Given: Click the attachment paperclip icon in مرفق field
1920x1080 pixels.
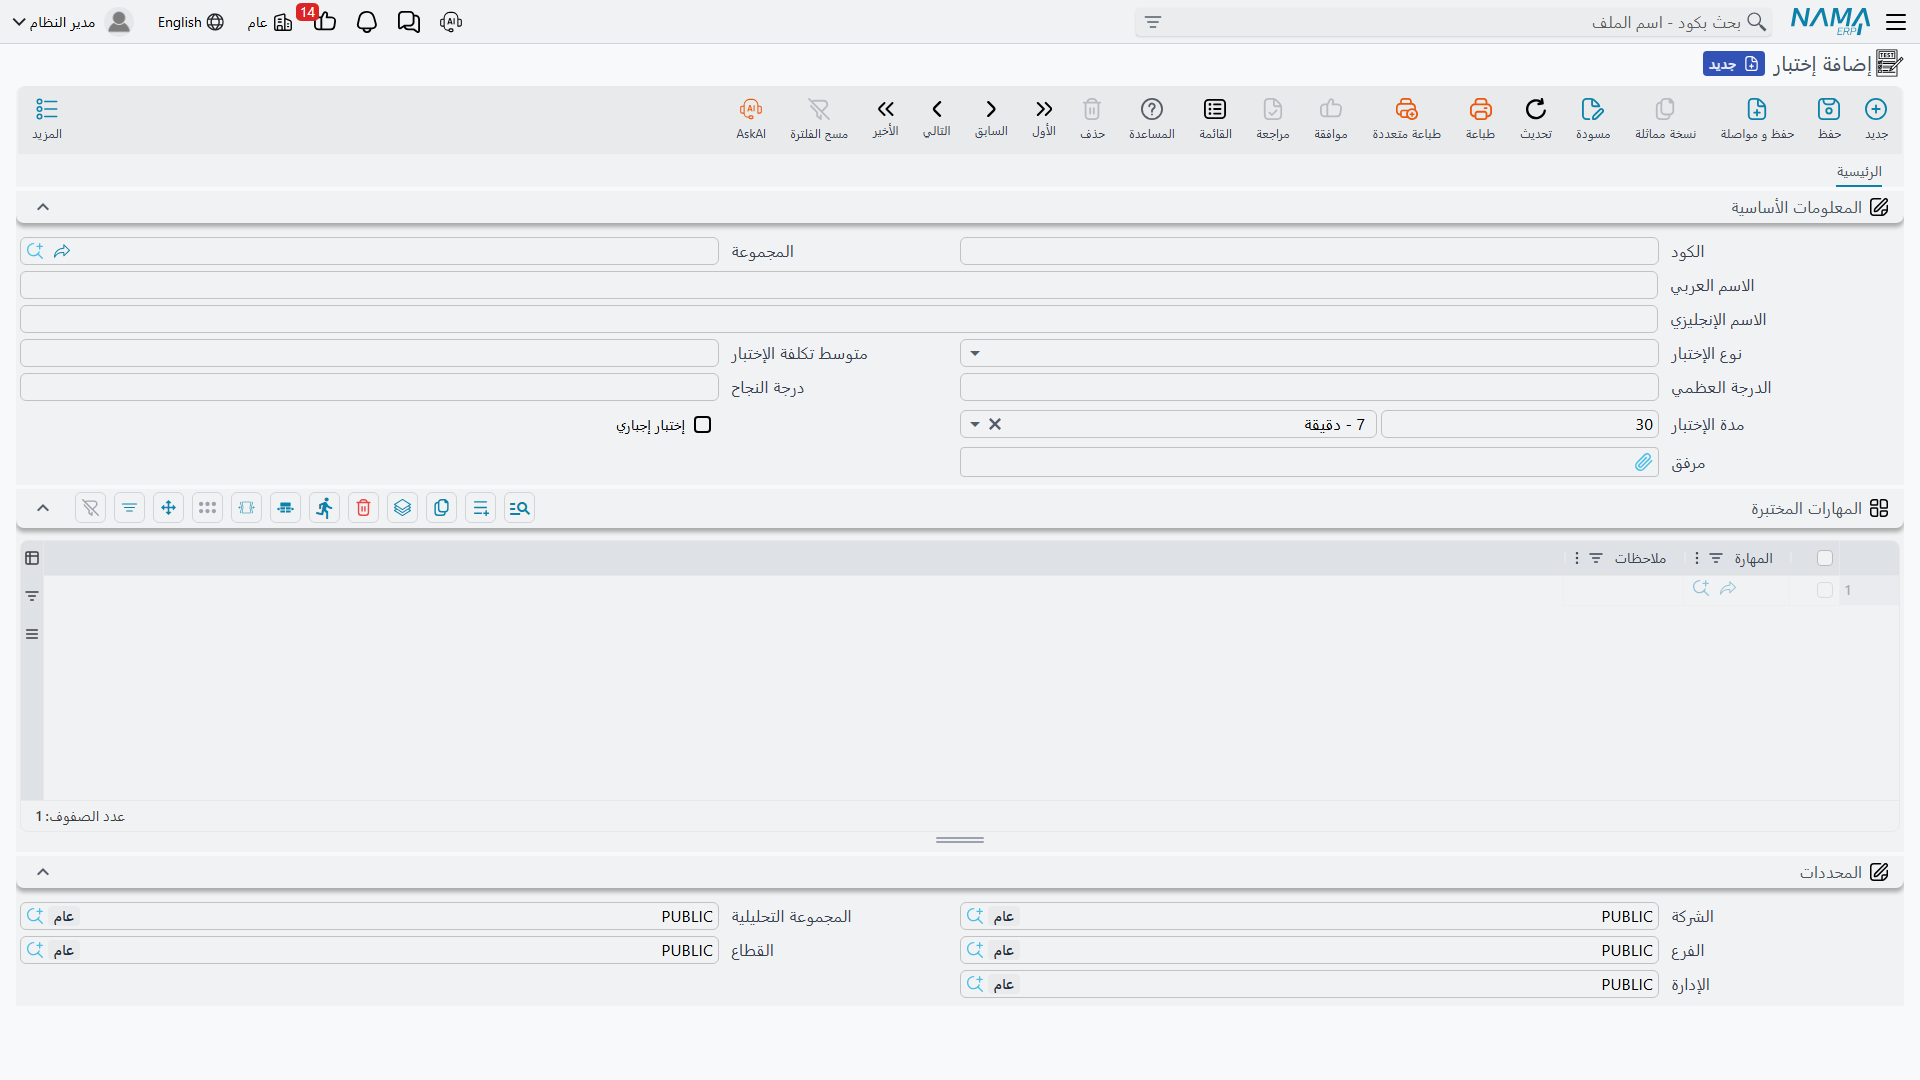Looking at the screenshot, I should point(1643,462).
